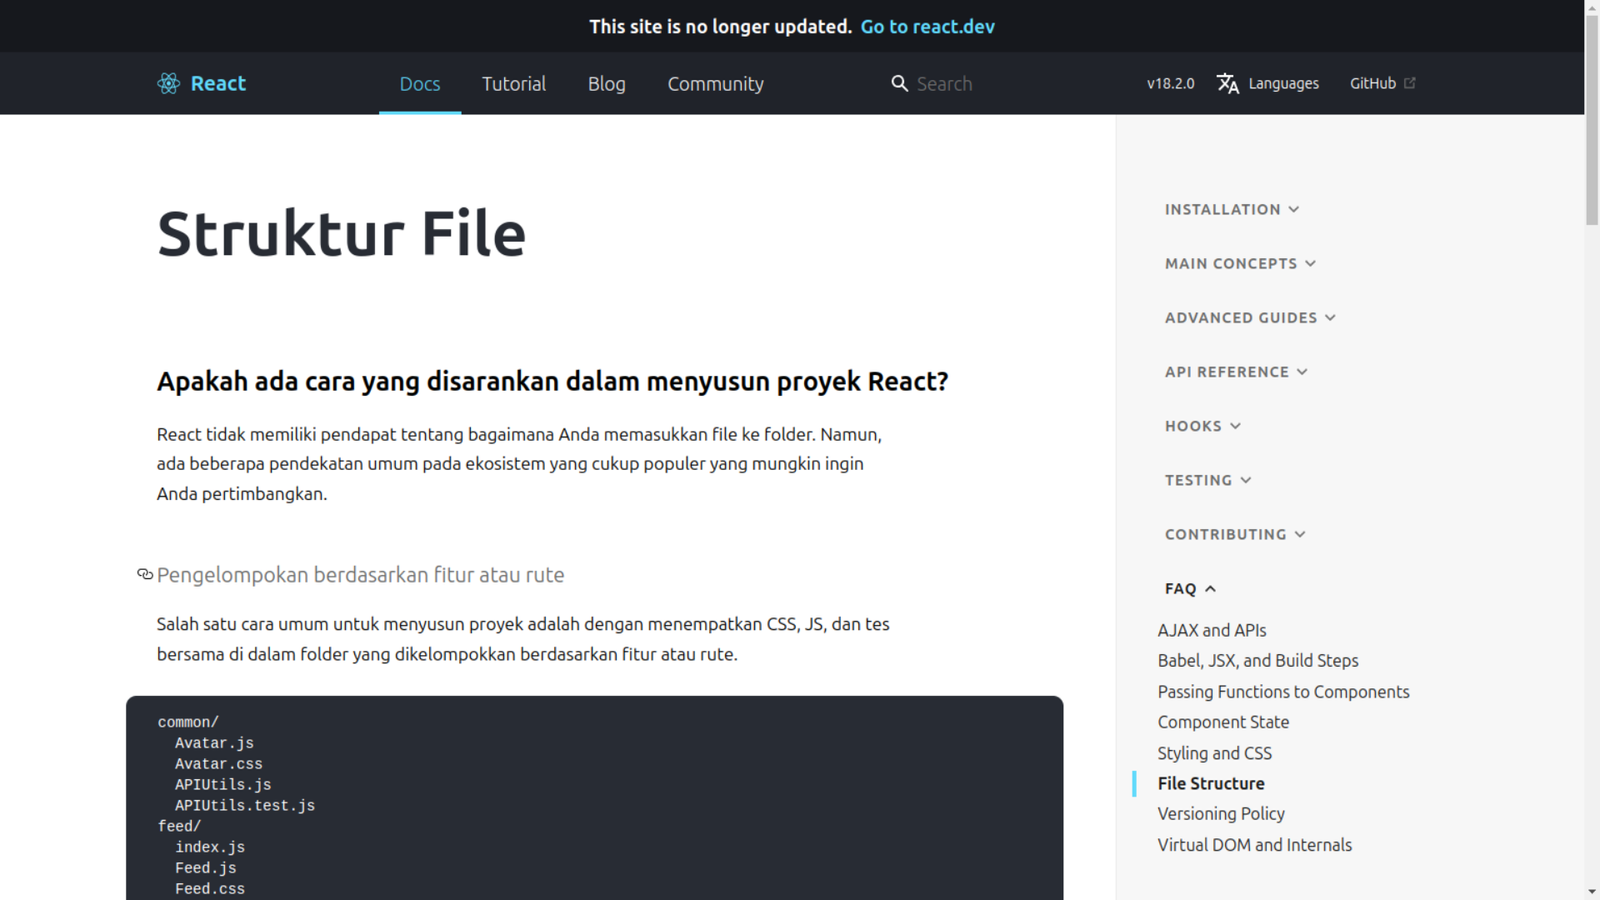Open Virtual DOM and Internals page
1600x900 pixels.
coord(1254,845)
